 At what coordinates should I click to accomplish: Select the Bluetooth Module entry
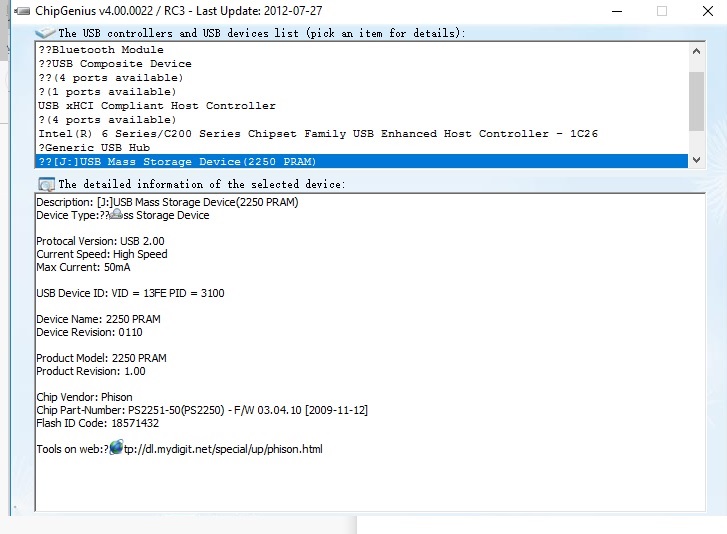coord(362,50)
